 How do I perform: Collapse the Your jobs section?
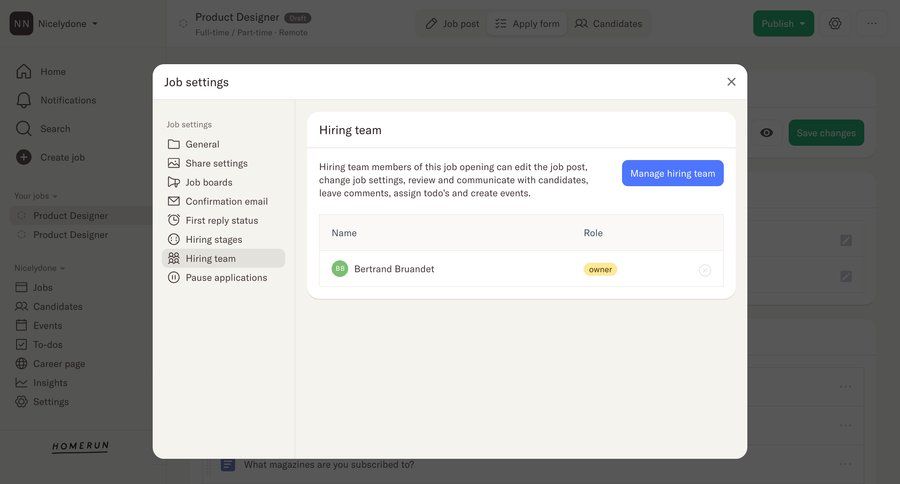(x=36, y=196)
